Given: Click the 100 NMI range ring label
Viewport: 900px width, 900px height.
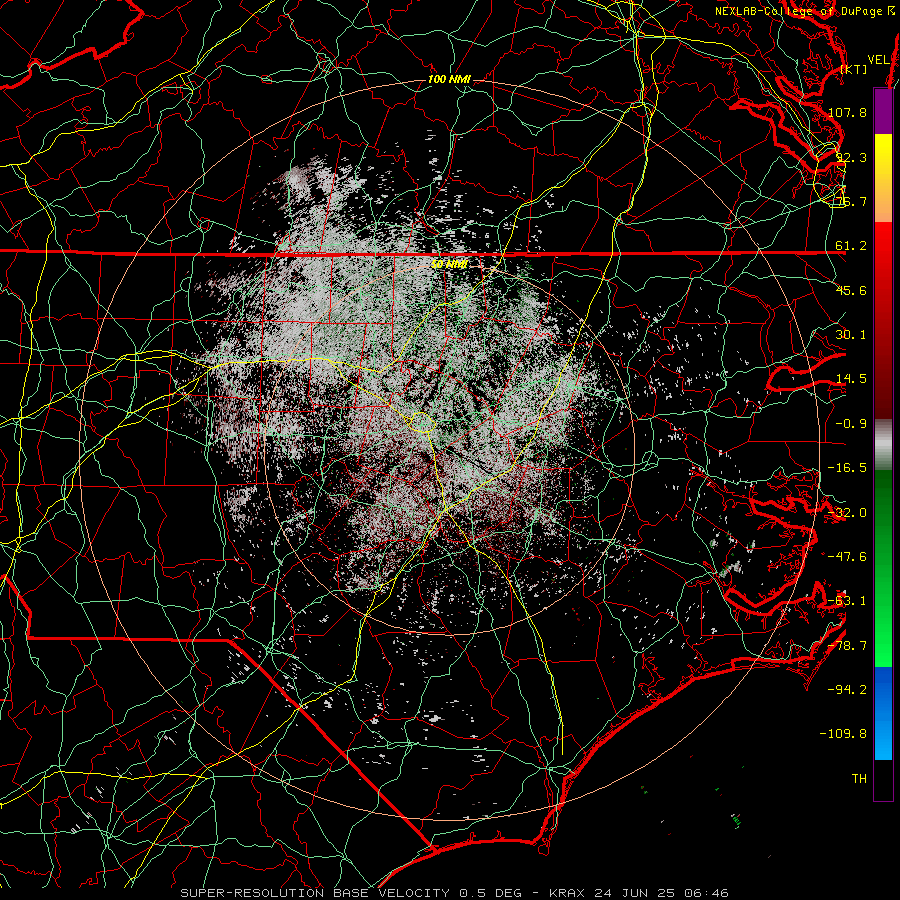Looking at the screenshot, I should [449, 79].
